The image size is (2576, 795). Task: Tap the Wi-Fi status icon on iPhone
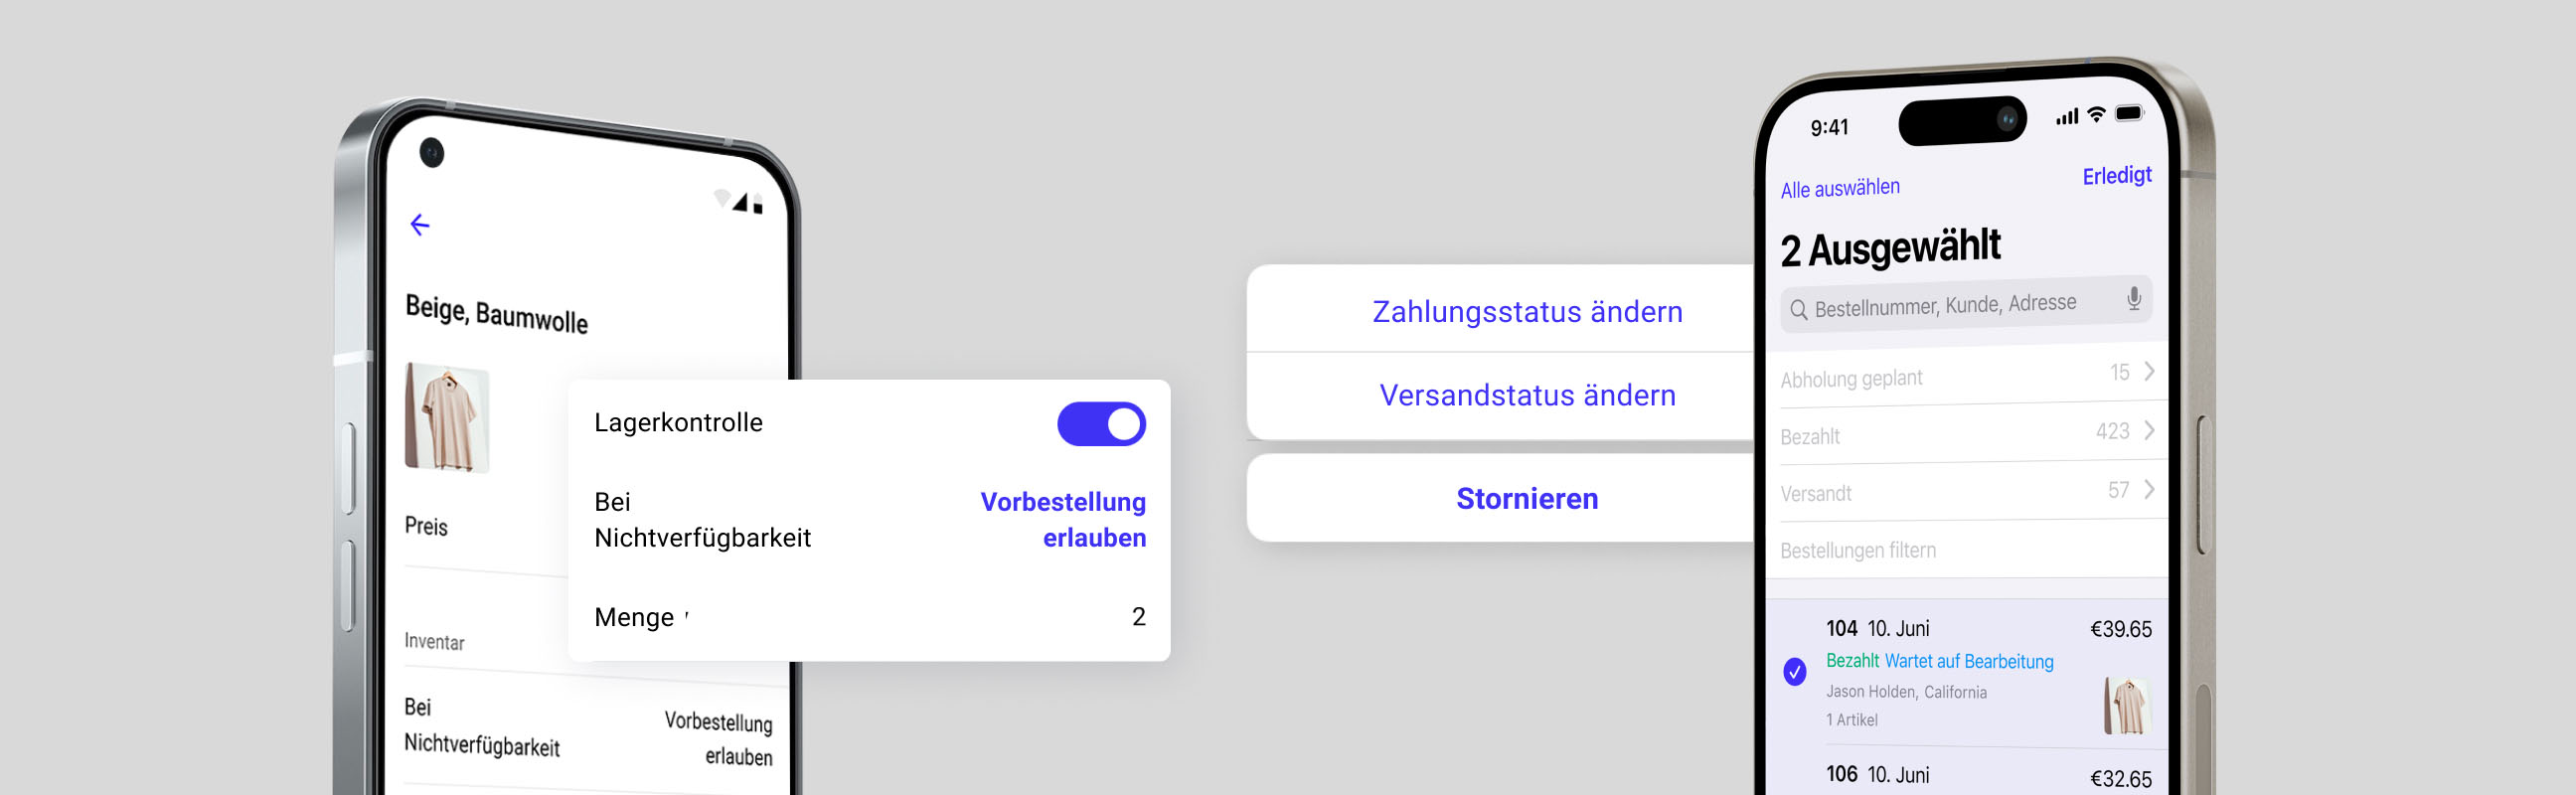click(2097, 115)
